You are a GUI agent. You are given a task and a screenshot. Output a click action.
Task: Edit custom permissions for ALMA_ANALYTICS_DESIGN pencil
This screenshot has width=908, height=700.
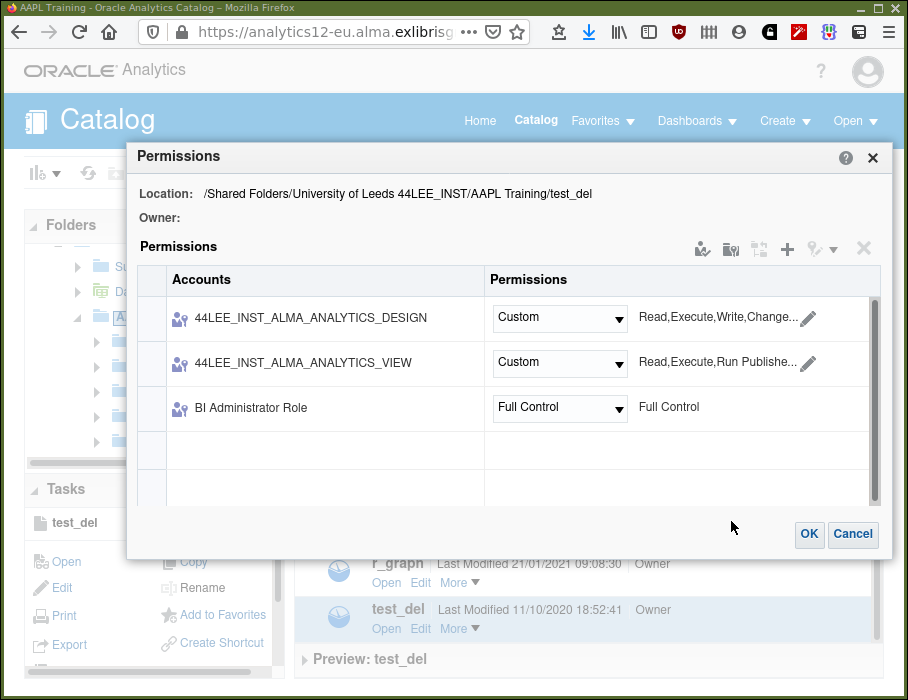(x=808, y=318)
